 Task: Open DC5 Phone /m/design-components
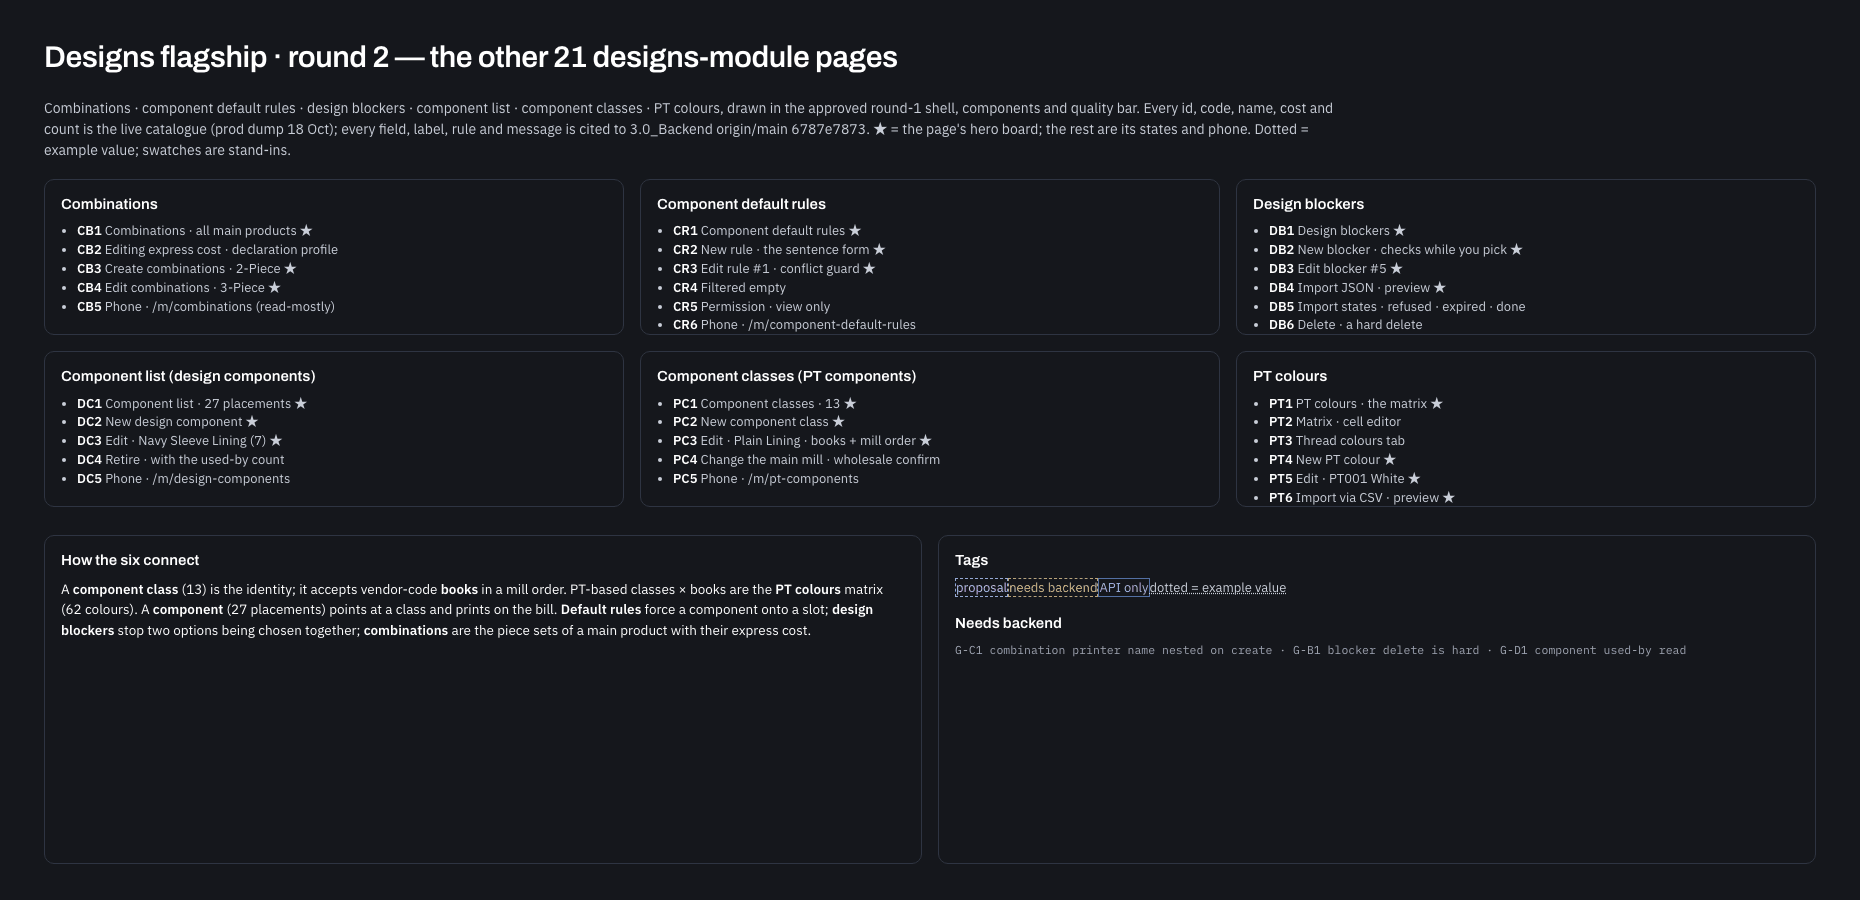183,479
